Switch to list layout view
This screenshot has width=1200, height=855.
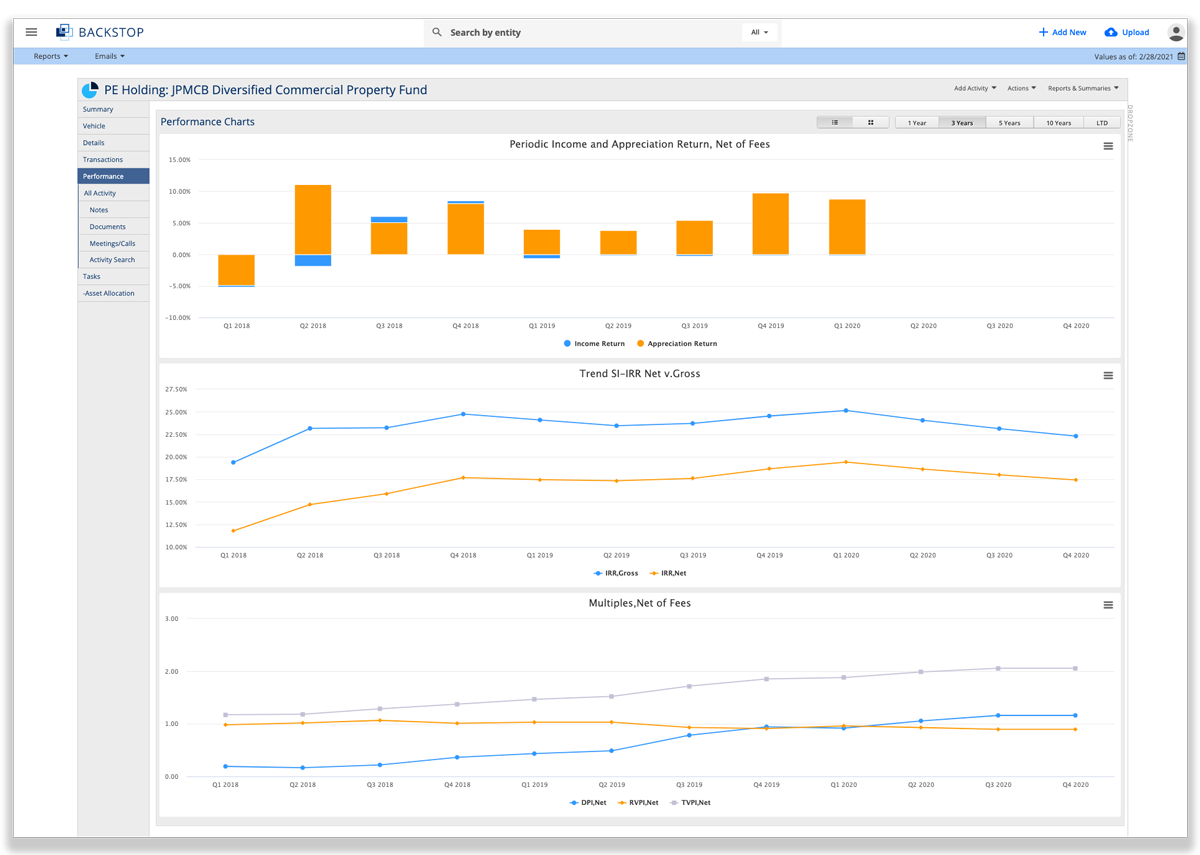(835, 122)
